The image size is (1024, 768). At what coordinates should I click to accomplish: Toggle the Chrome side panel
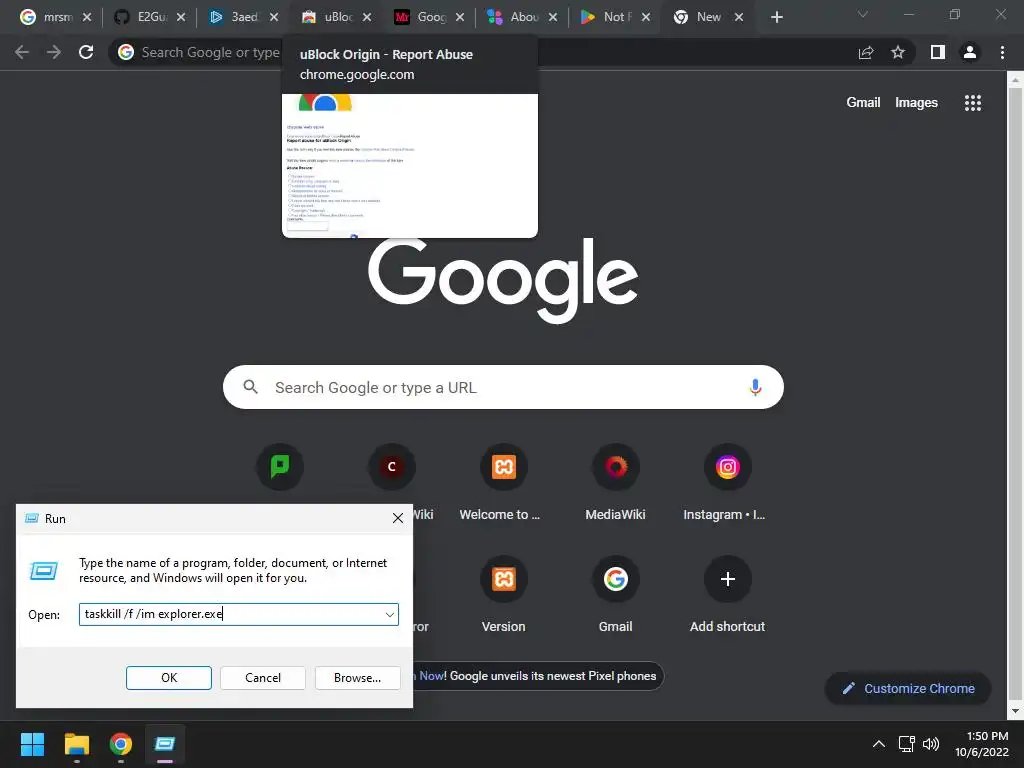(938, 52)
